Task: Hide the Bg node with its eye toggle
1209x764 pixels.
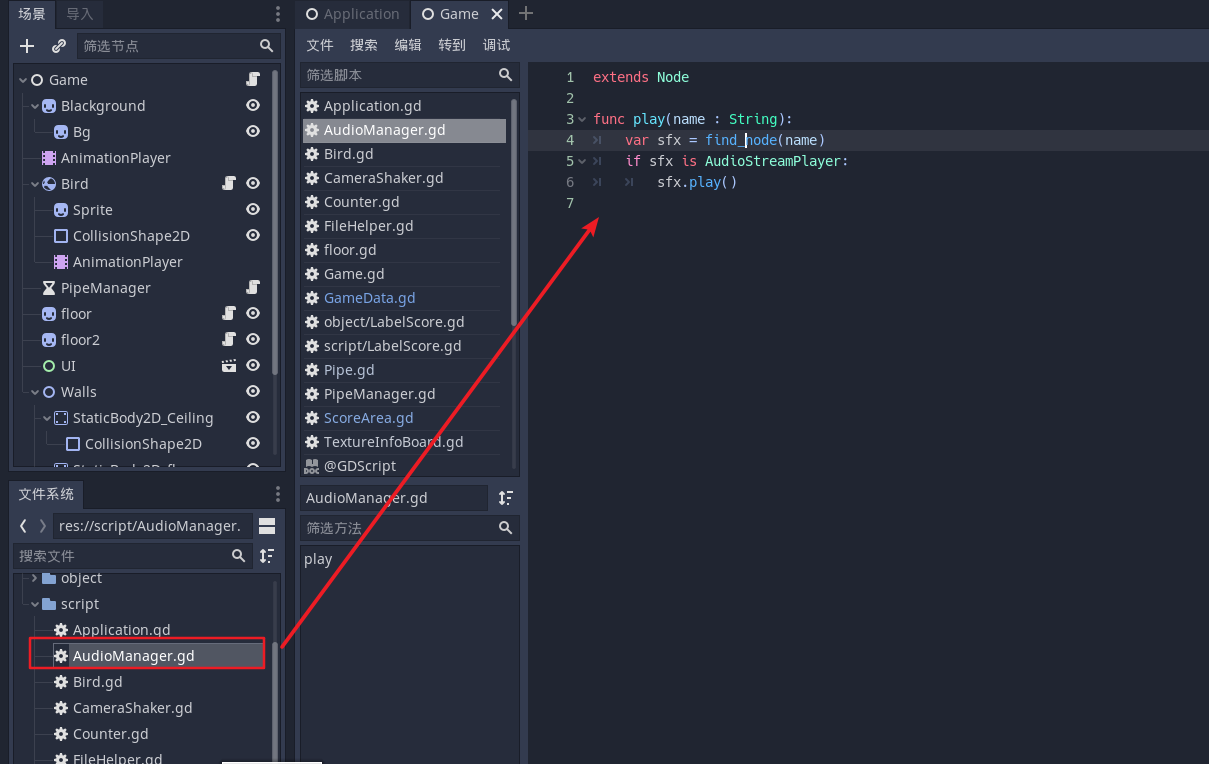Action: (253, 131)
